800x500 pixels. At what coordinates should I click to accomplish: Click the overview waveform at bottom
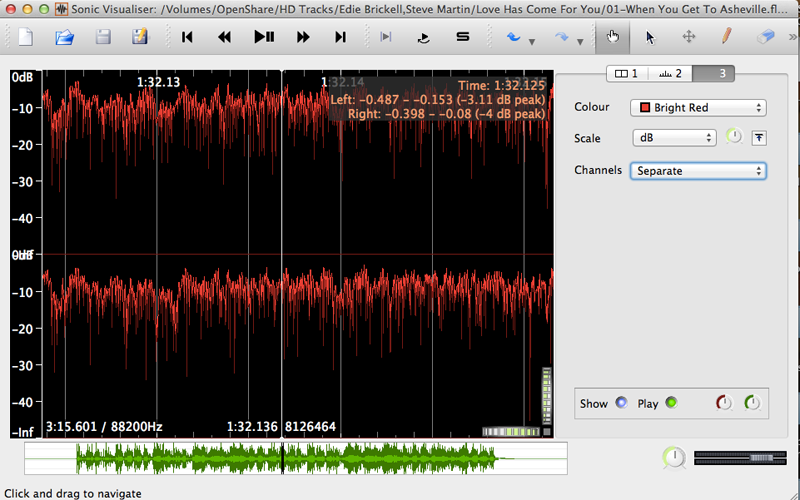tap(296, 458)
